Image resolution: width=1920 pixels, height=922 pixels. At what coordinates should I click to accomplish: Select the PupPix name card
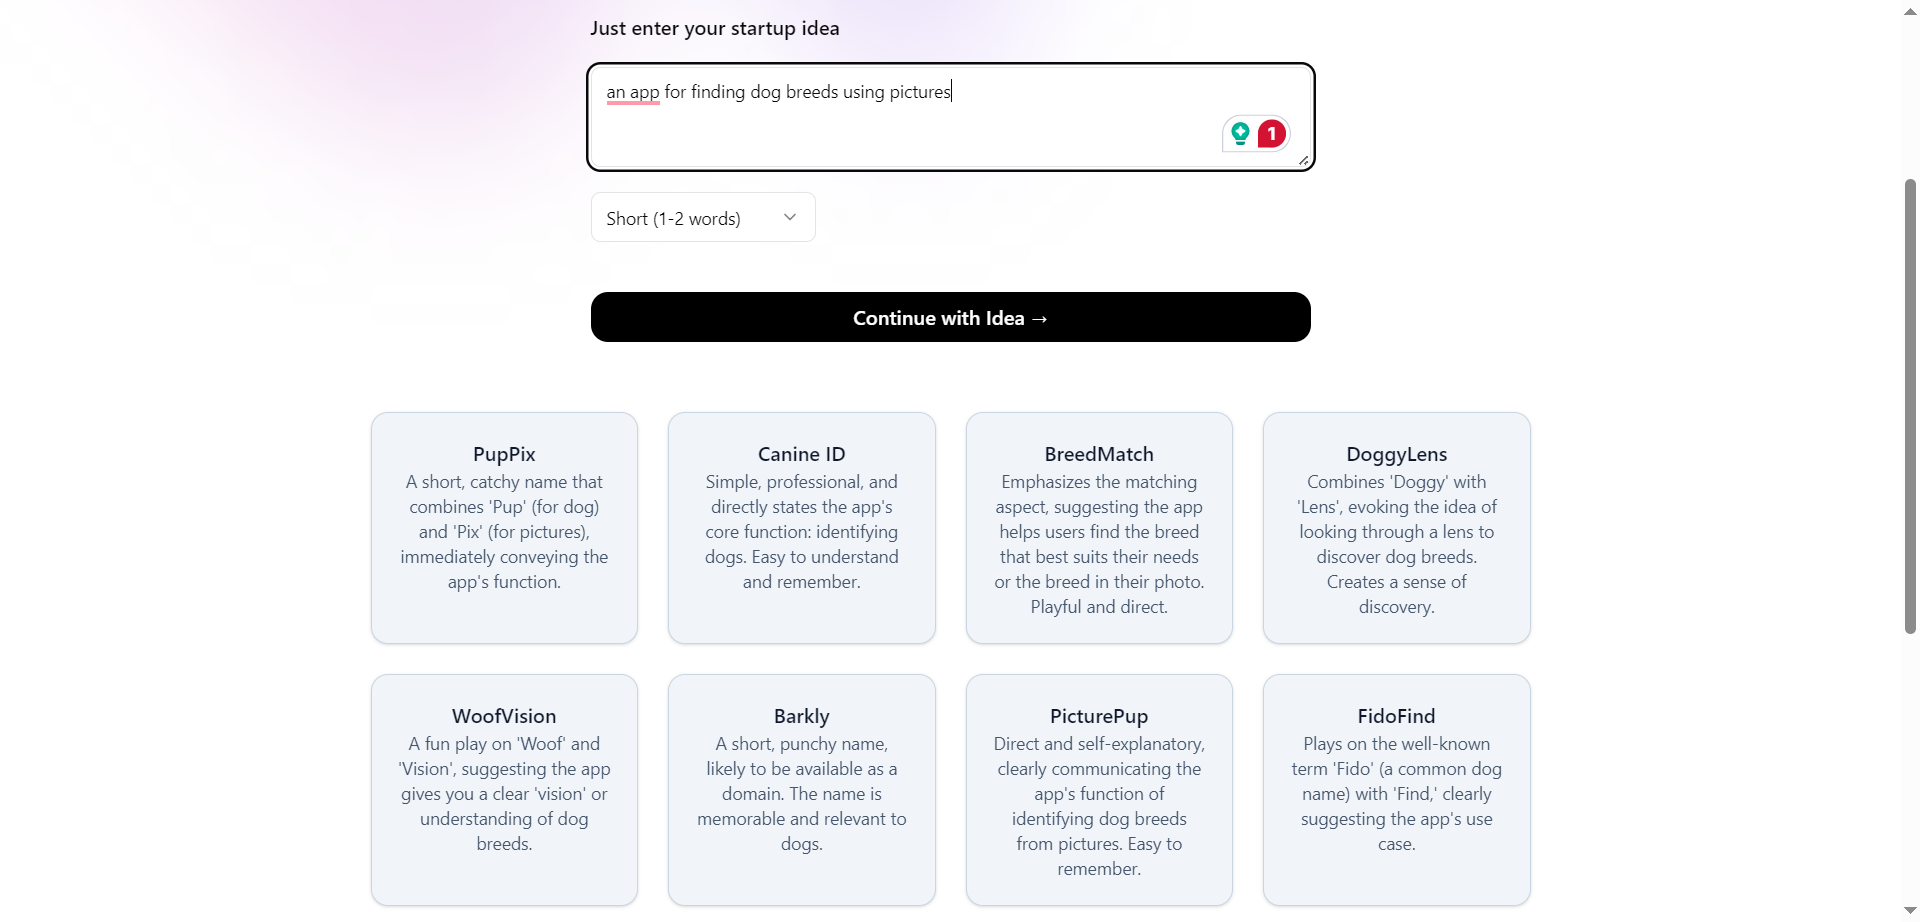[x=504, y=528]
